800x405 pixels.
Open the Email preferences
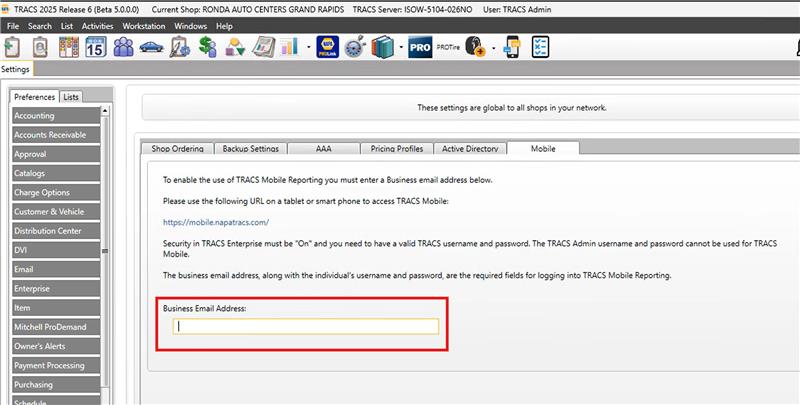(x=56, y=269)
